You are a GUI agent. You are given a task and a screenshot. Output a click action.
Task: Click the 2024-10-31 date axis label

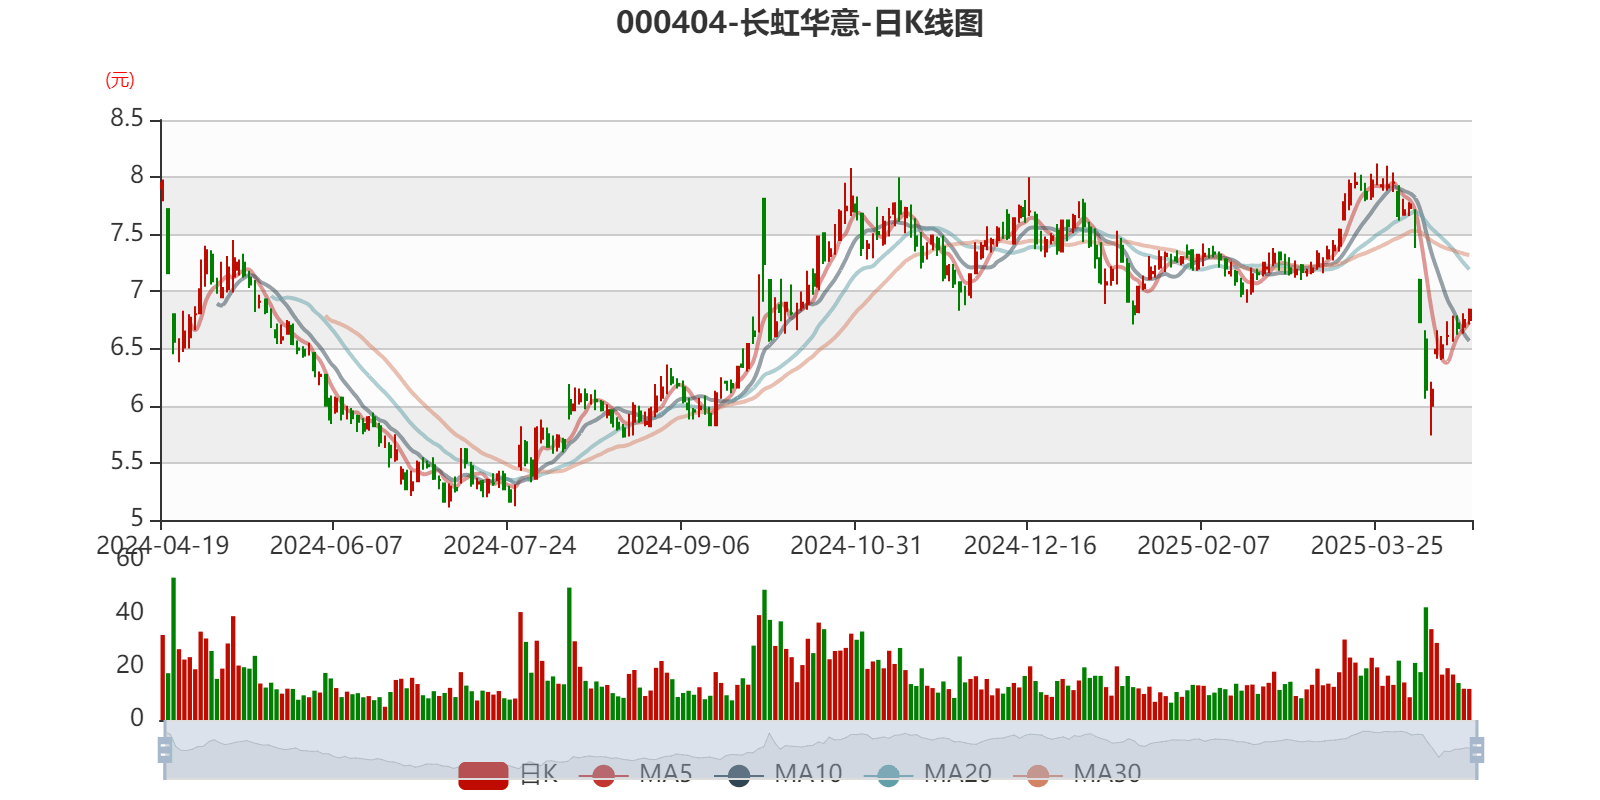856,546
